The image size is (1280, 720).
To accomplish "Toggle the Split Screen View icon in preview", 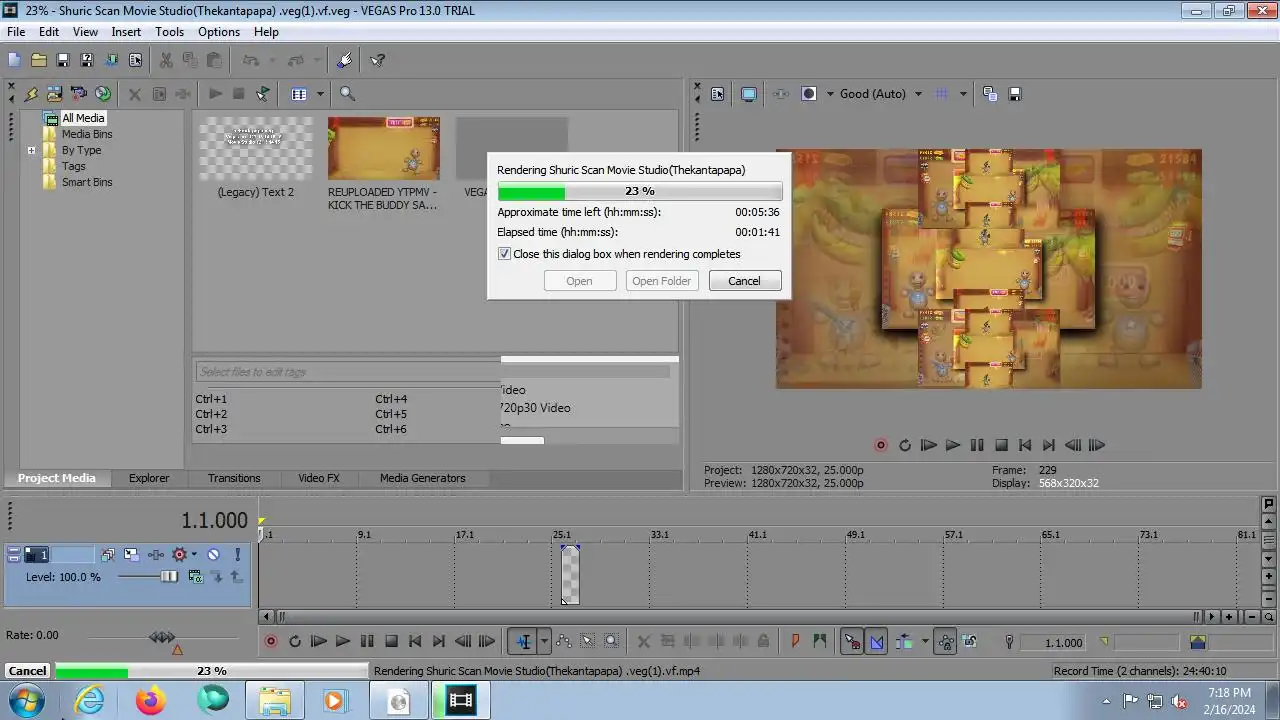I will tap(809, 94).
